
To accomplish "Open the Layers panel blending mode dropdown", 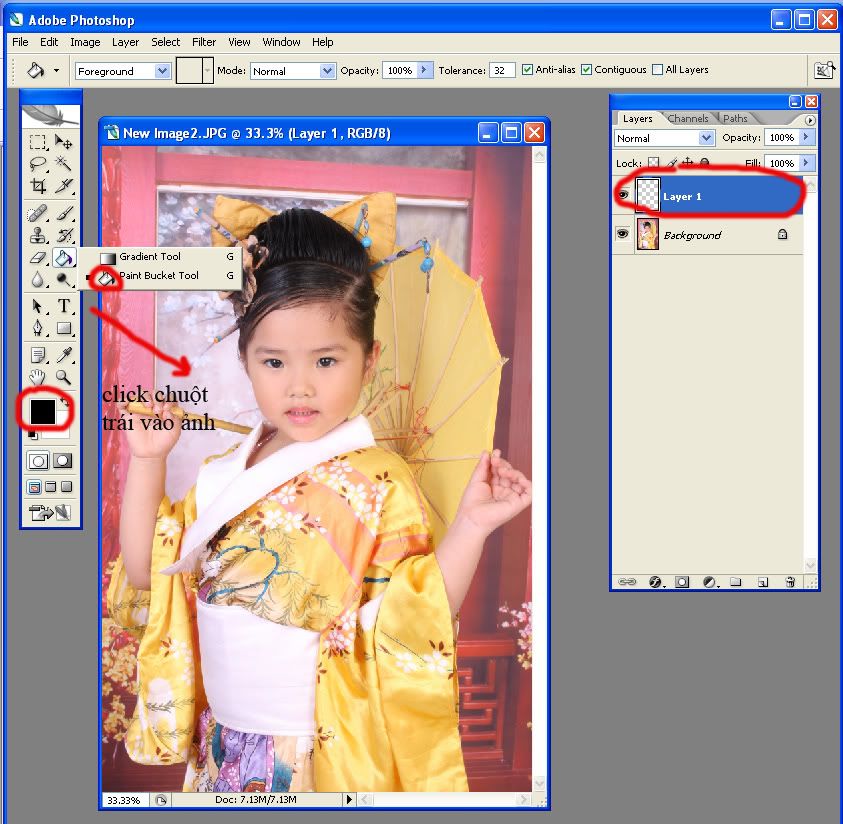I will [706, 138].
